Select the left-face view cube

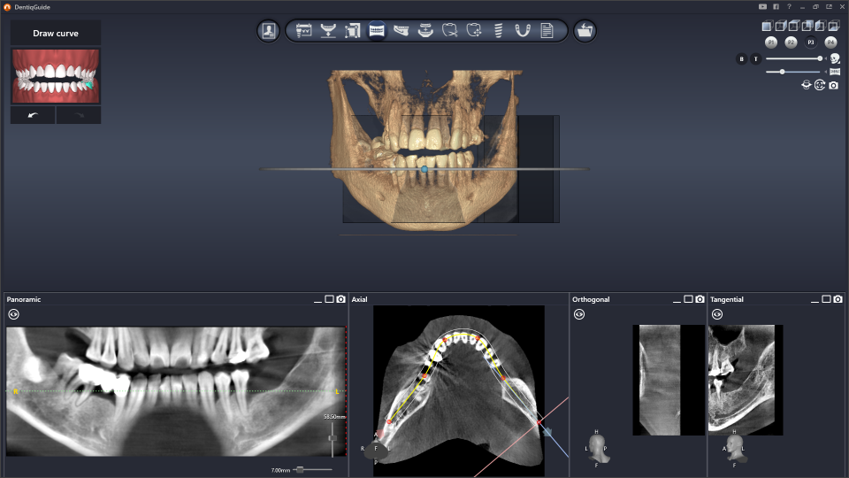tap(820, 26)
